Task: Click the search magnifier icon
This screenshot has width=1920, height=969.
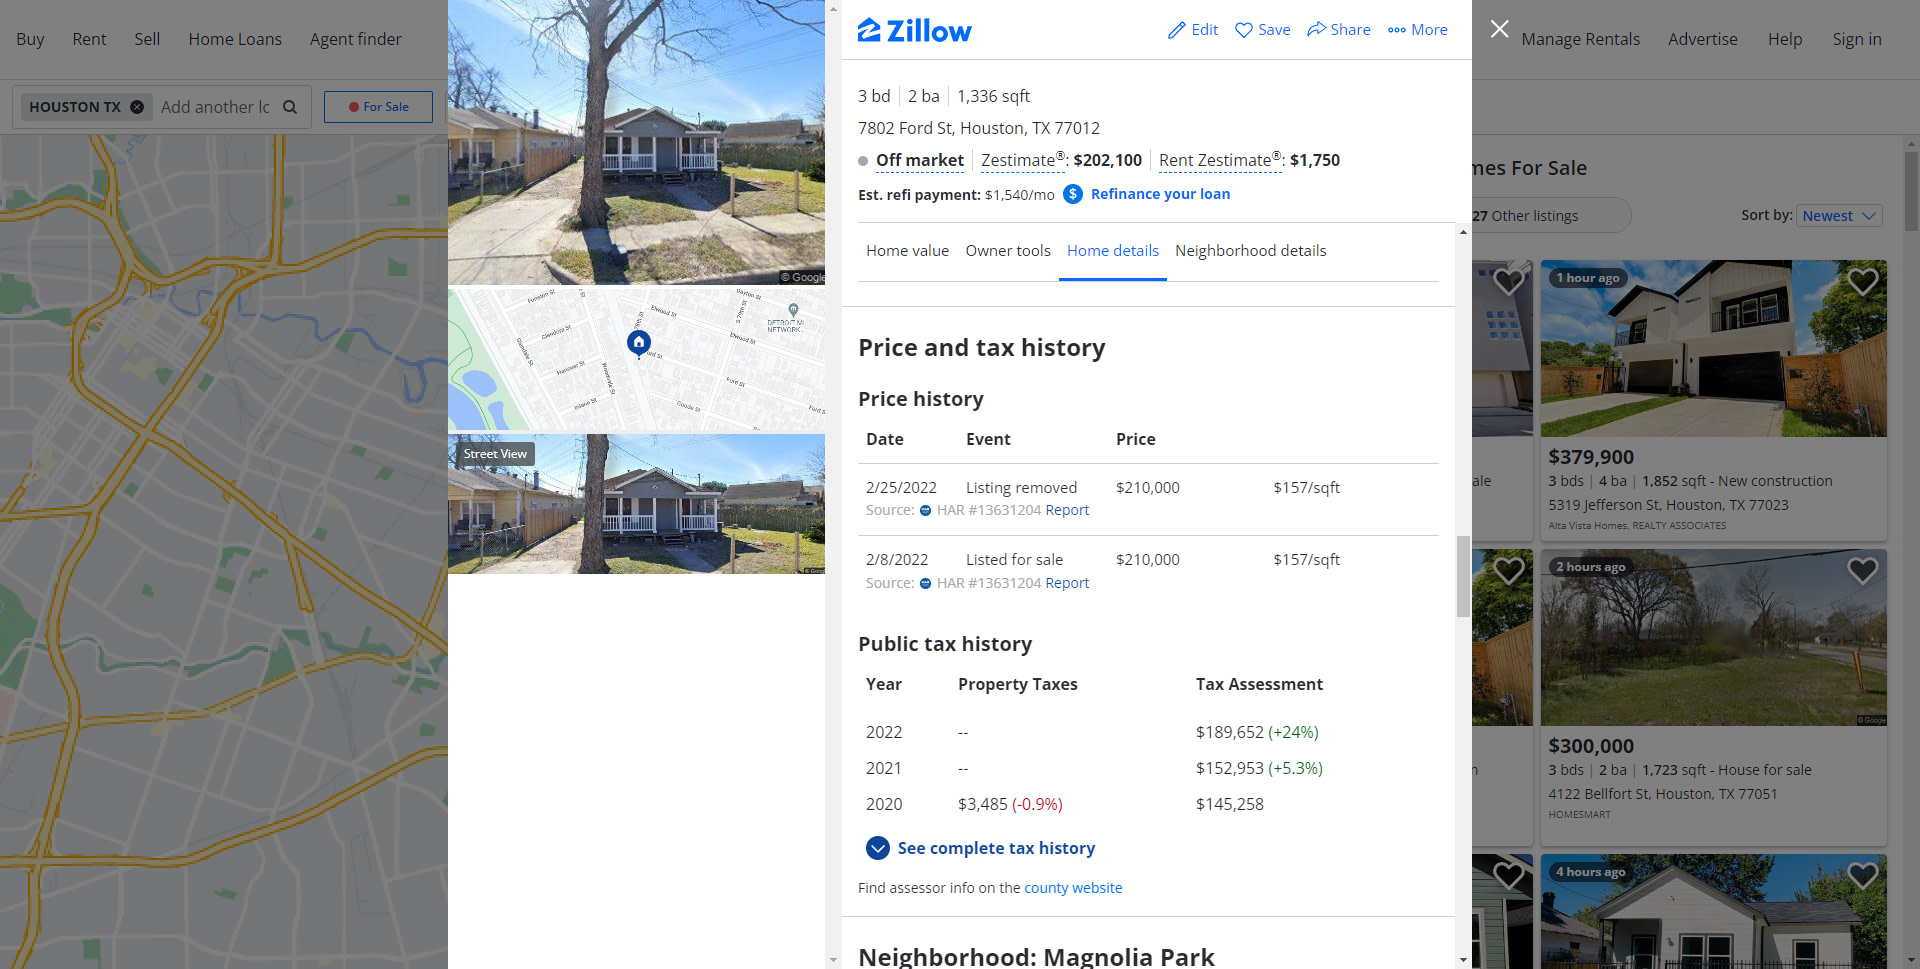Action: point(290,107)
